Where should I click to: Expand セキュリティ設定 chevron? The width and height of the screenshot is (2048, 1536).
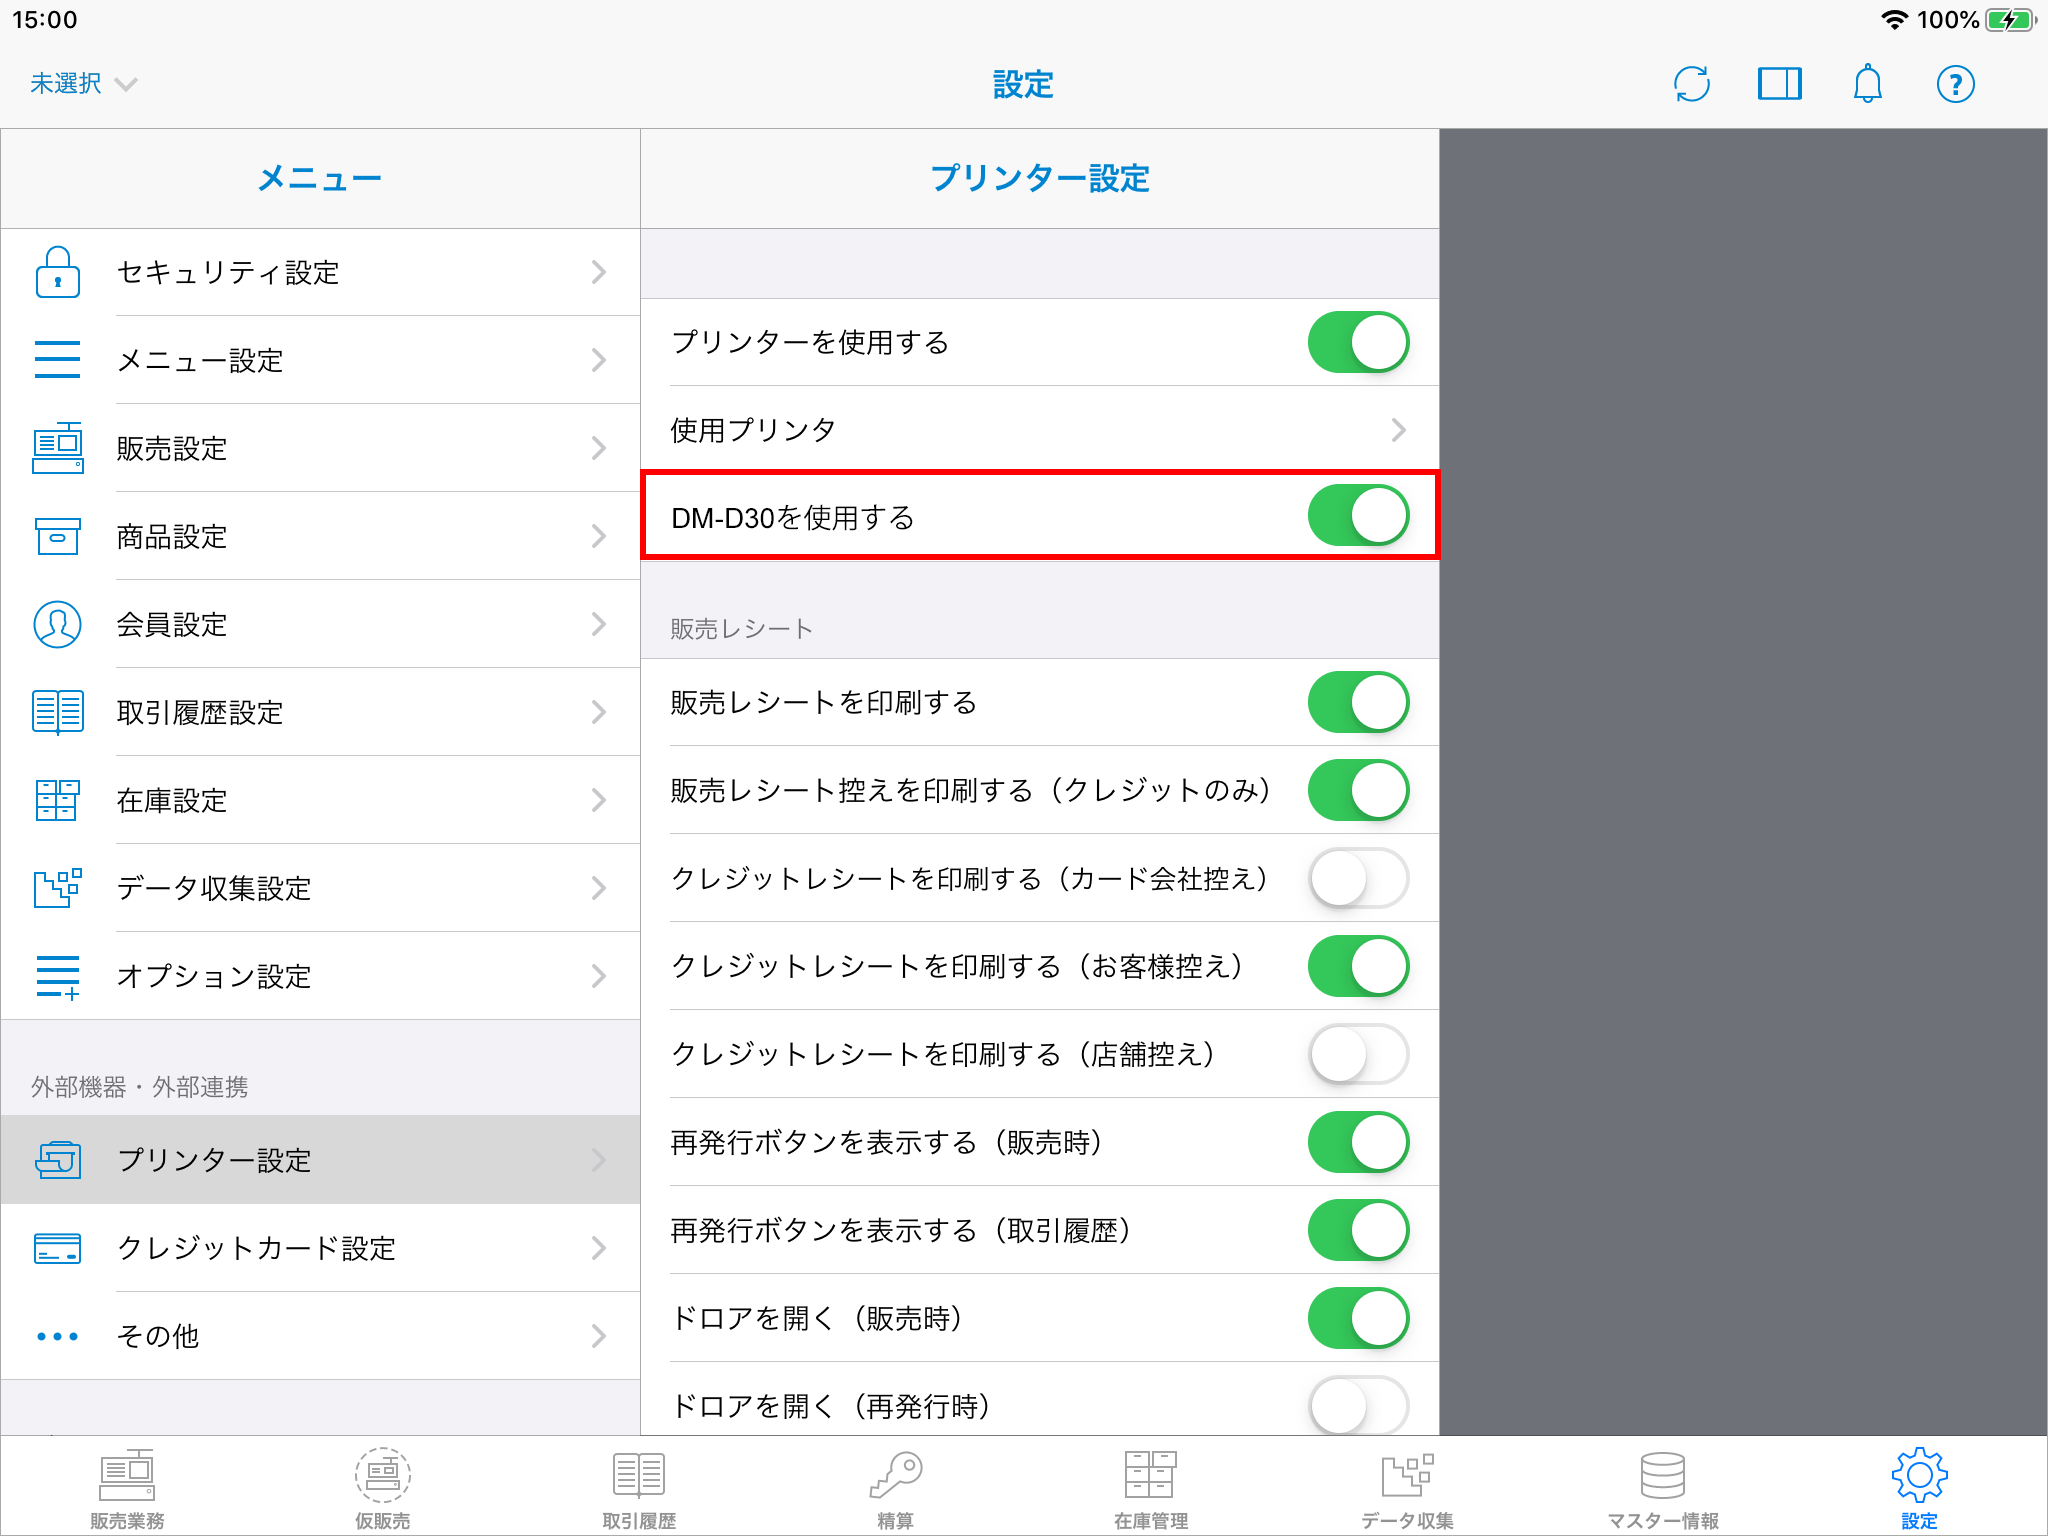tap(599, 272)
